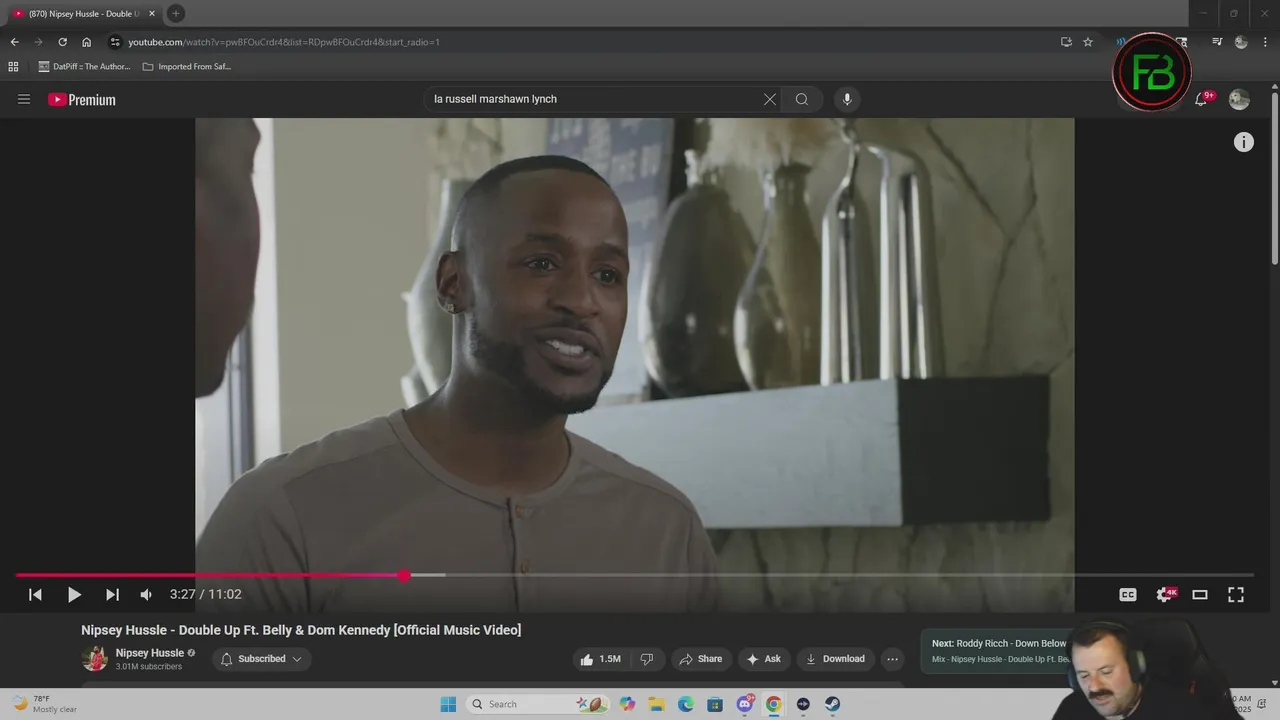Click the red playhead scrubber dot
This screenshot has height=720, width=1280.
(x=404, y=575)
